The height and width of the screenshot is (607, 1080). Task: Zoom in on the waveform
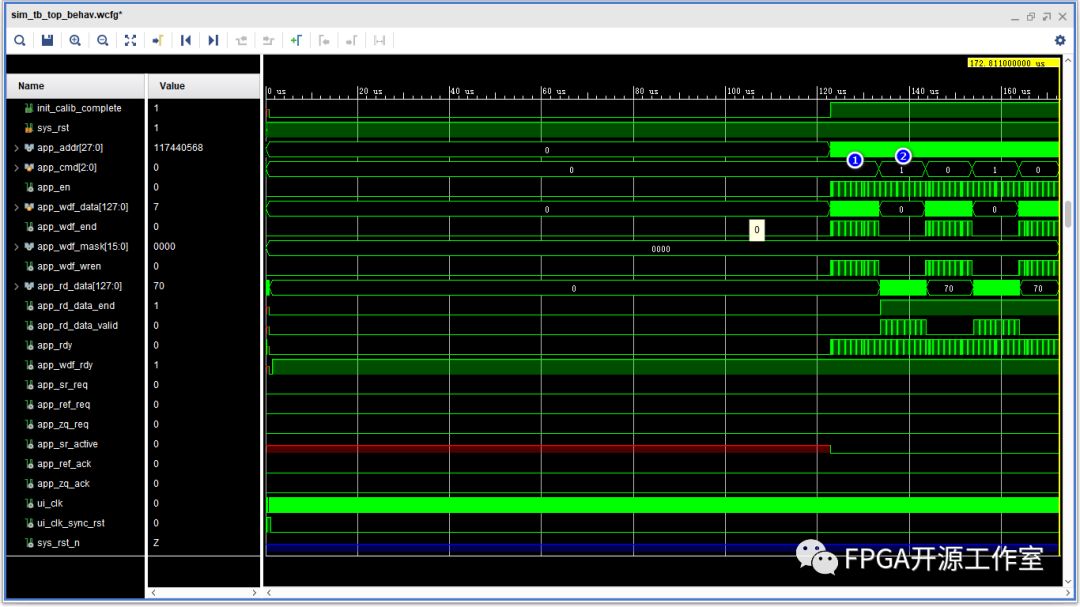click(75, 40)
